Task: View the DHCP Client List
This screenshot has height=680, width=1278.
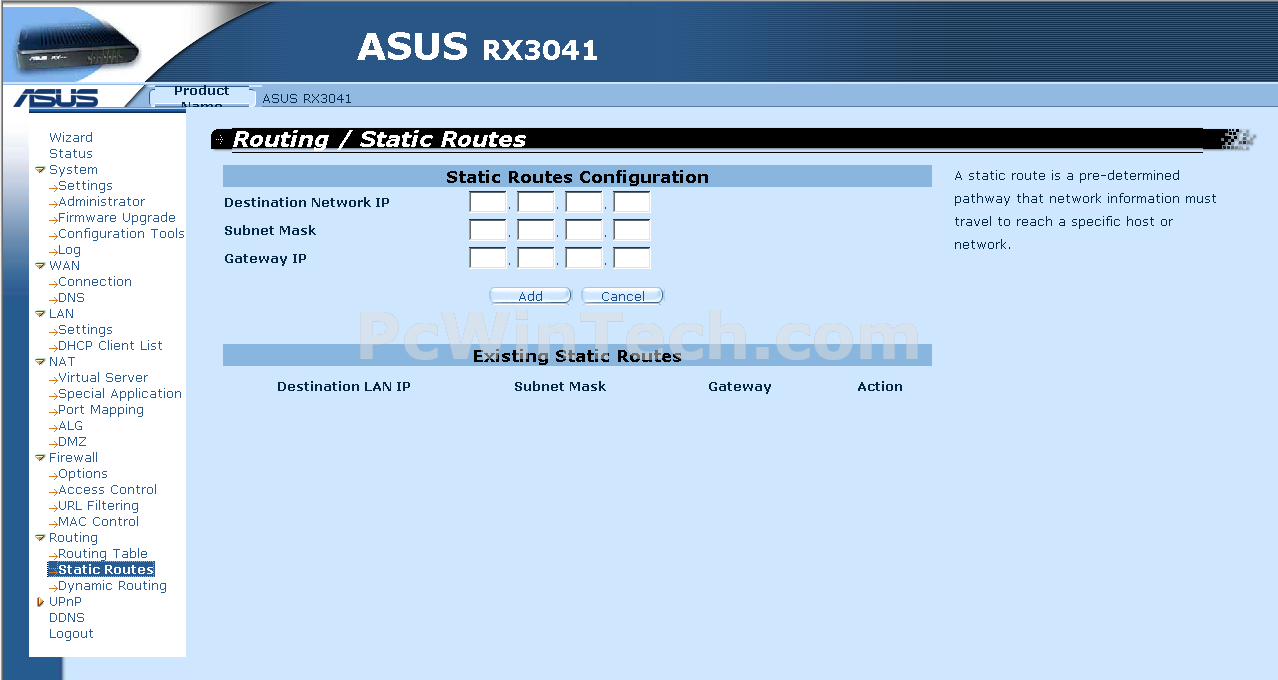Action: coord(110,346)
